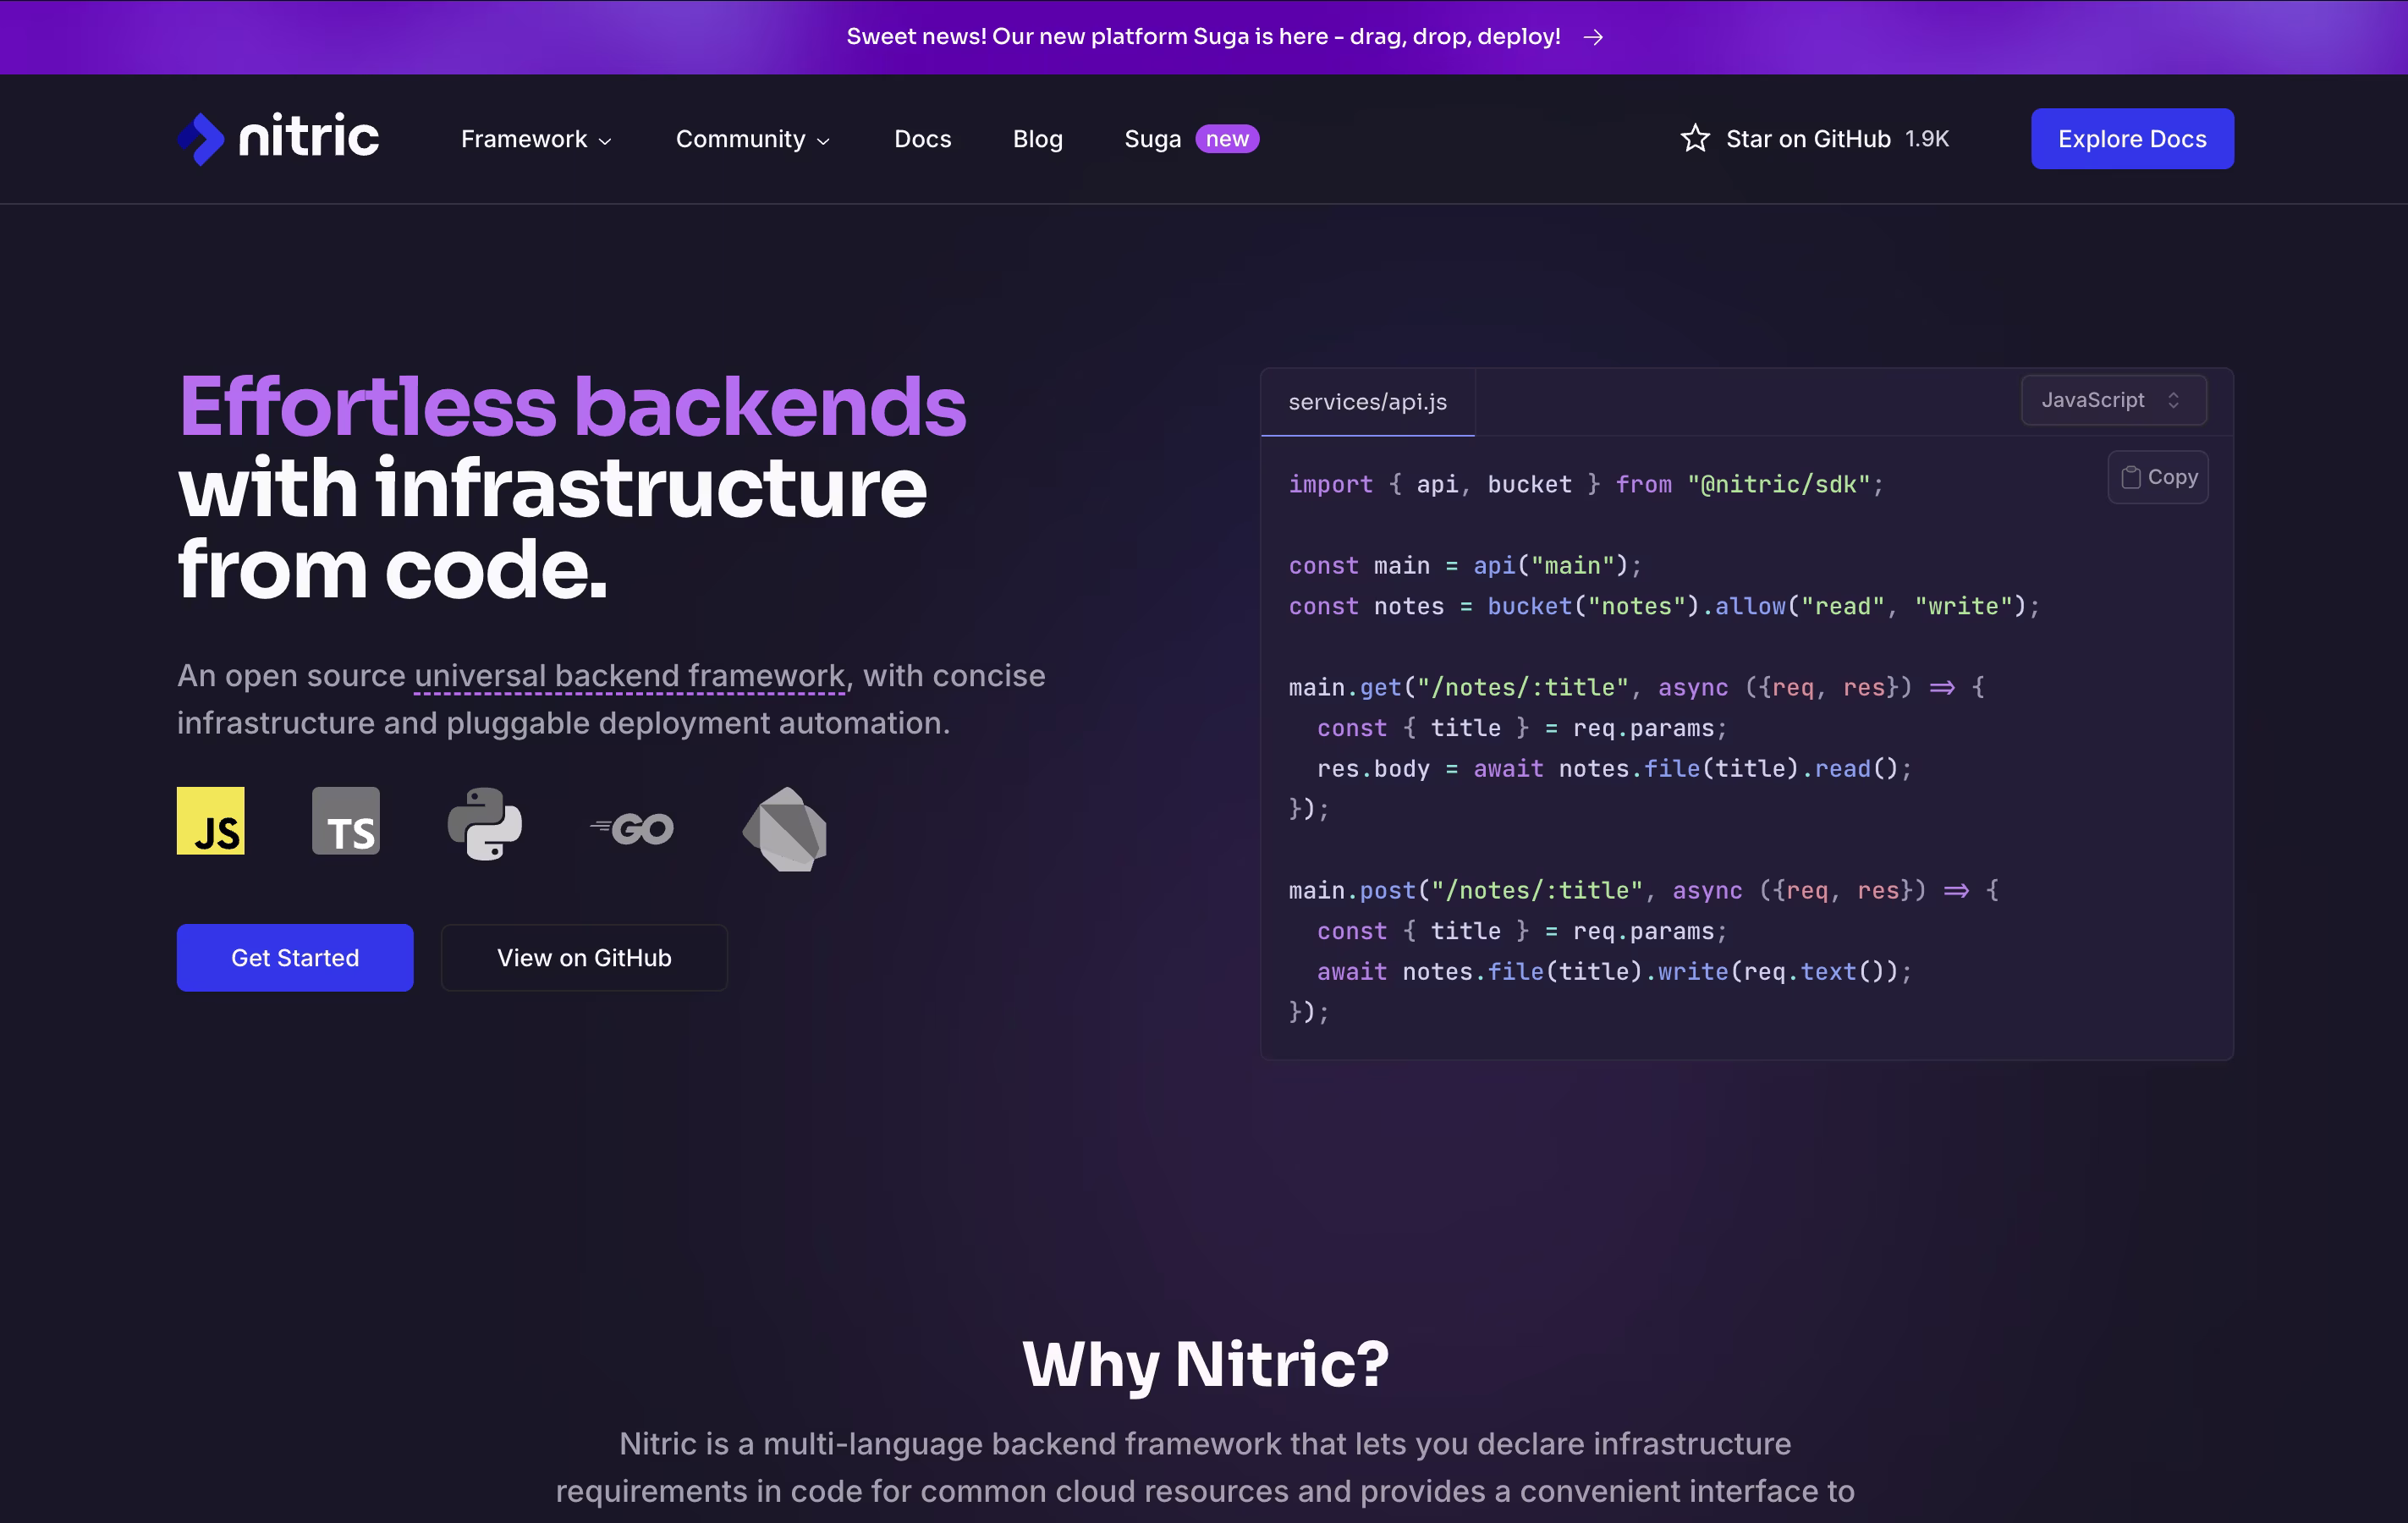Viewport: 2408px width, 1523px height.
Task: Click the main.post line in code
Action: click(x=1644, y=891)
